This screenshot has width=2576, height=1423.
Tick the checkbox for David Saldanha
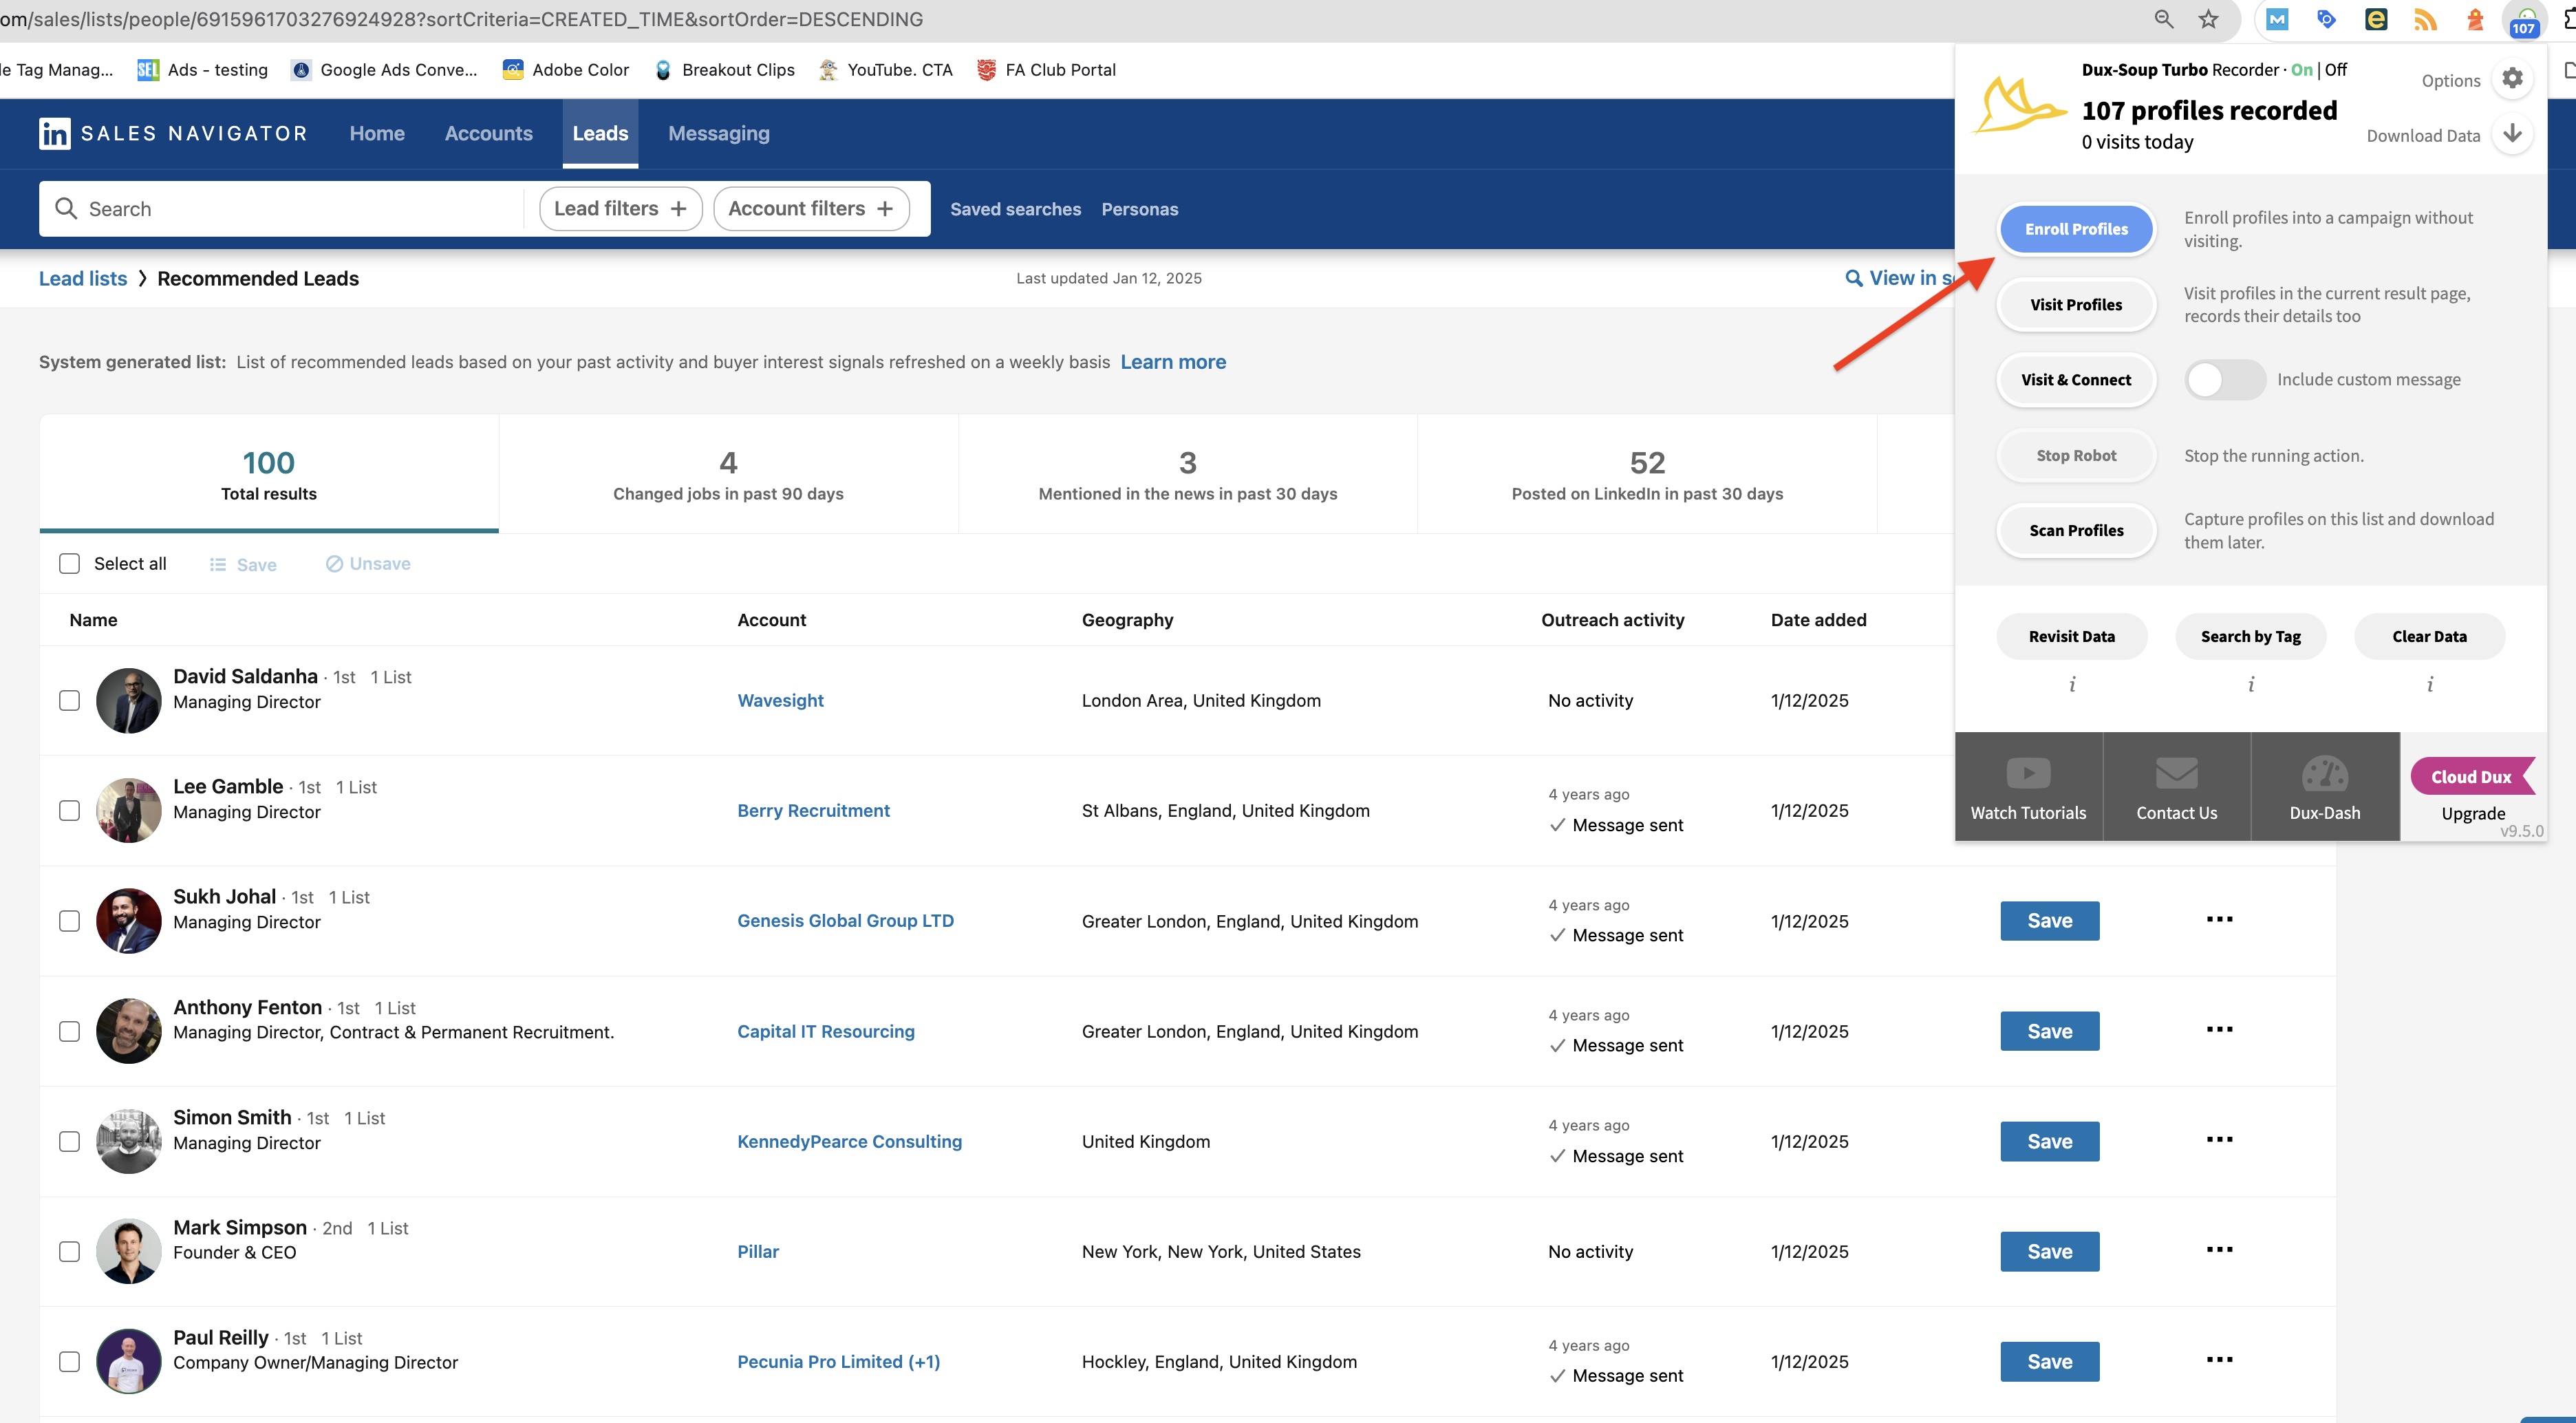pos(69,700)
